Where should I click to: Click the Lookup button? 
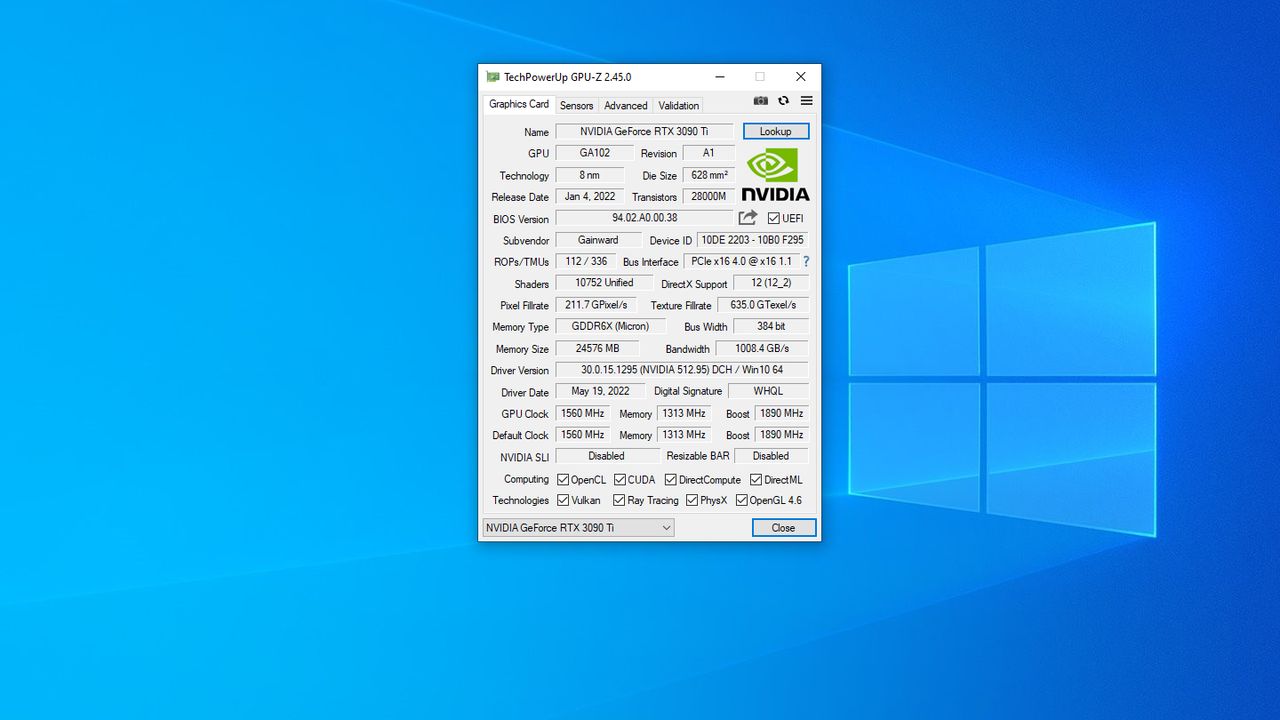[776, 131]
